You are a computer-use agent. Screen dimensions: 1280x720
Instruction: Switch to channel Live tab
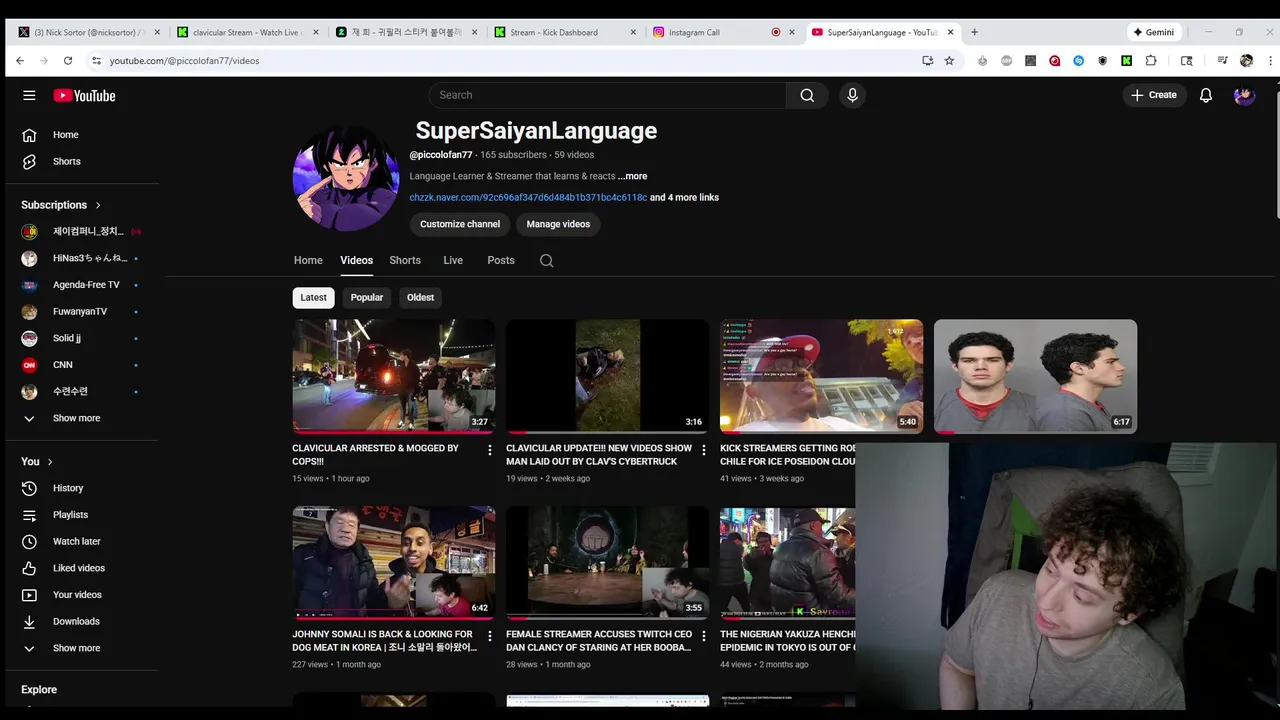[x=453, y=260]
